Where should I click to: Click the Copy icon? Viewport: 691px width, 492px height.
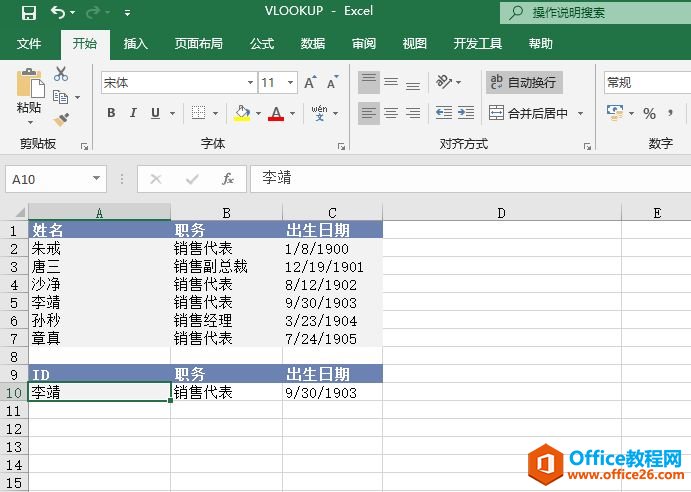click(60, 97)
